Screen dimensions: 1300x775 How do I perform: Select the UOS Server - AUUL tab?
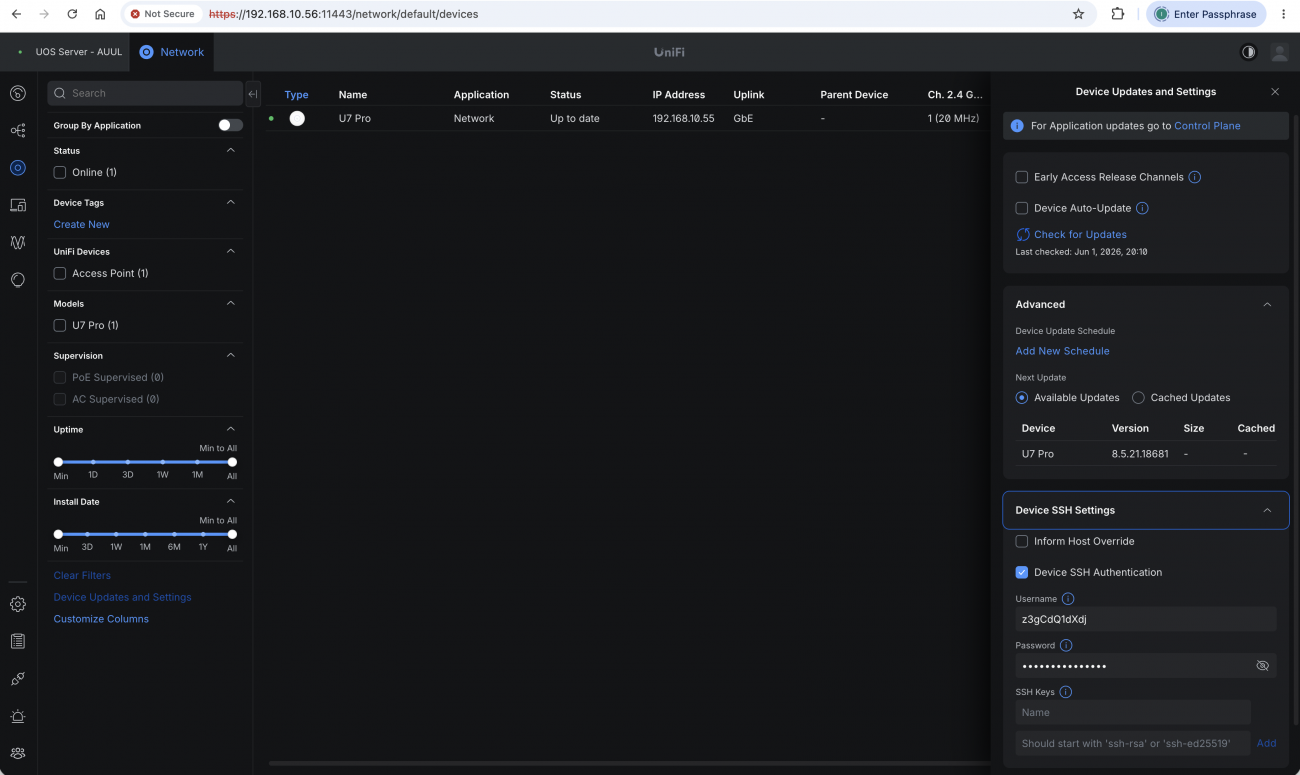69,52
